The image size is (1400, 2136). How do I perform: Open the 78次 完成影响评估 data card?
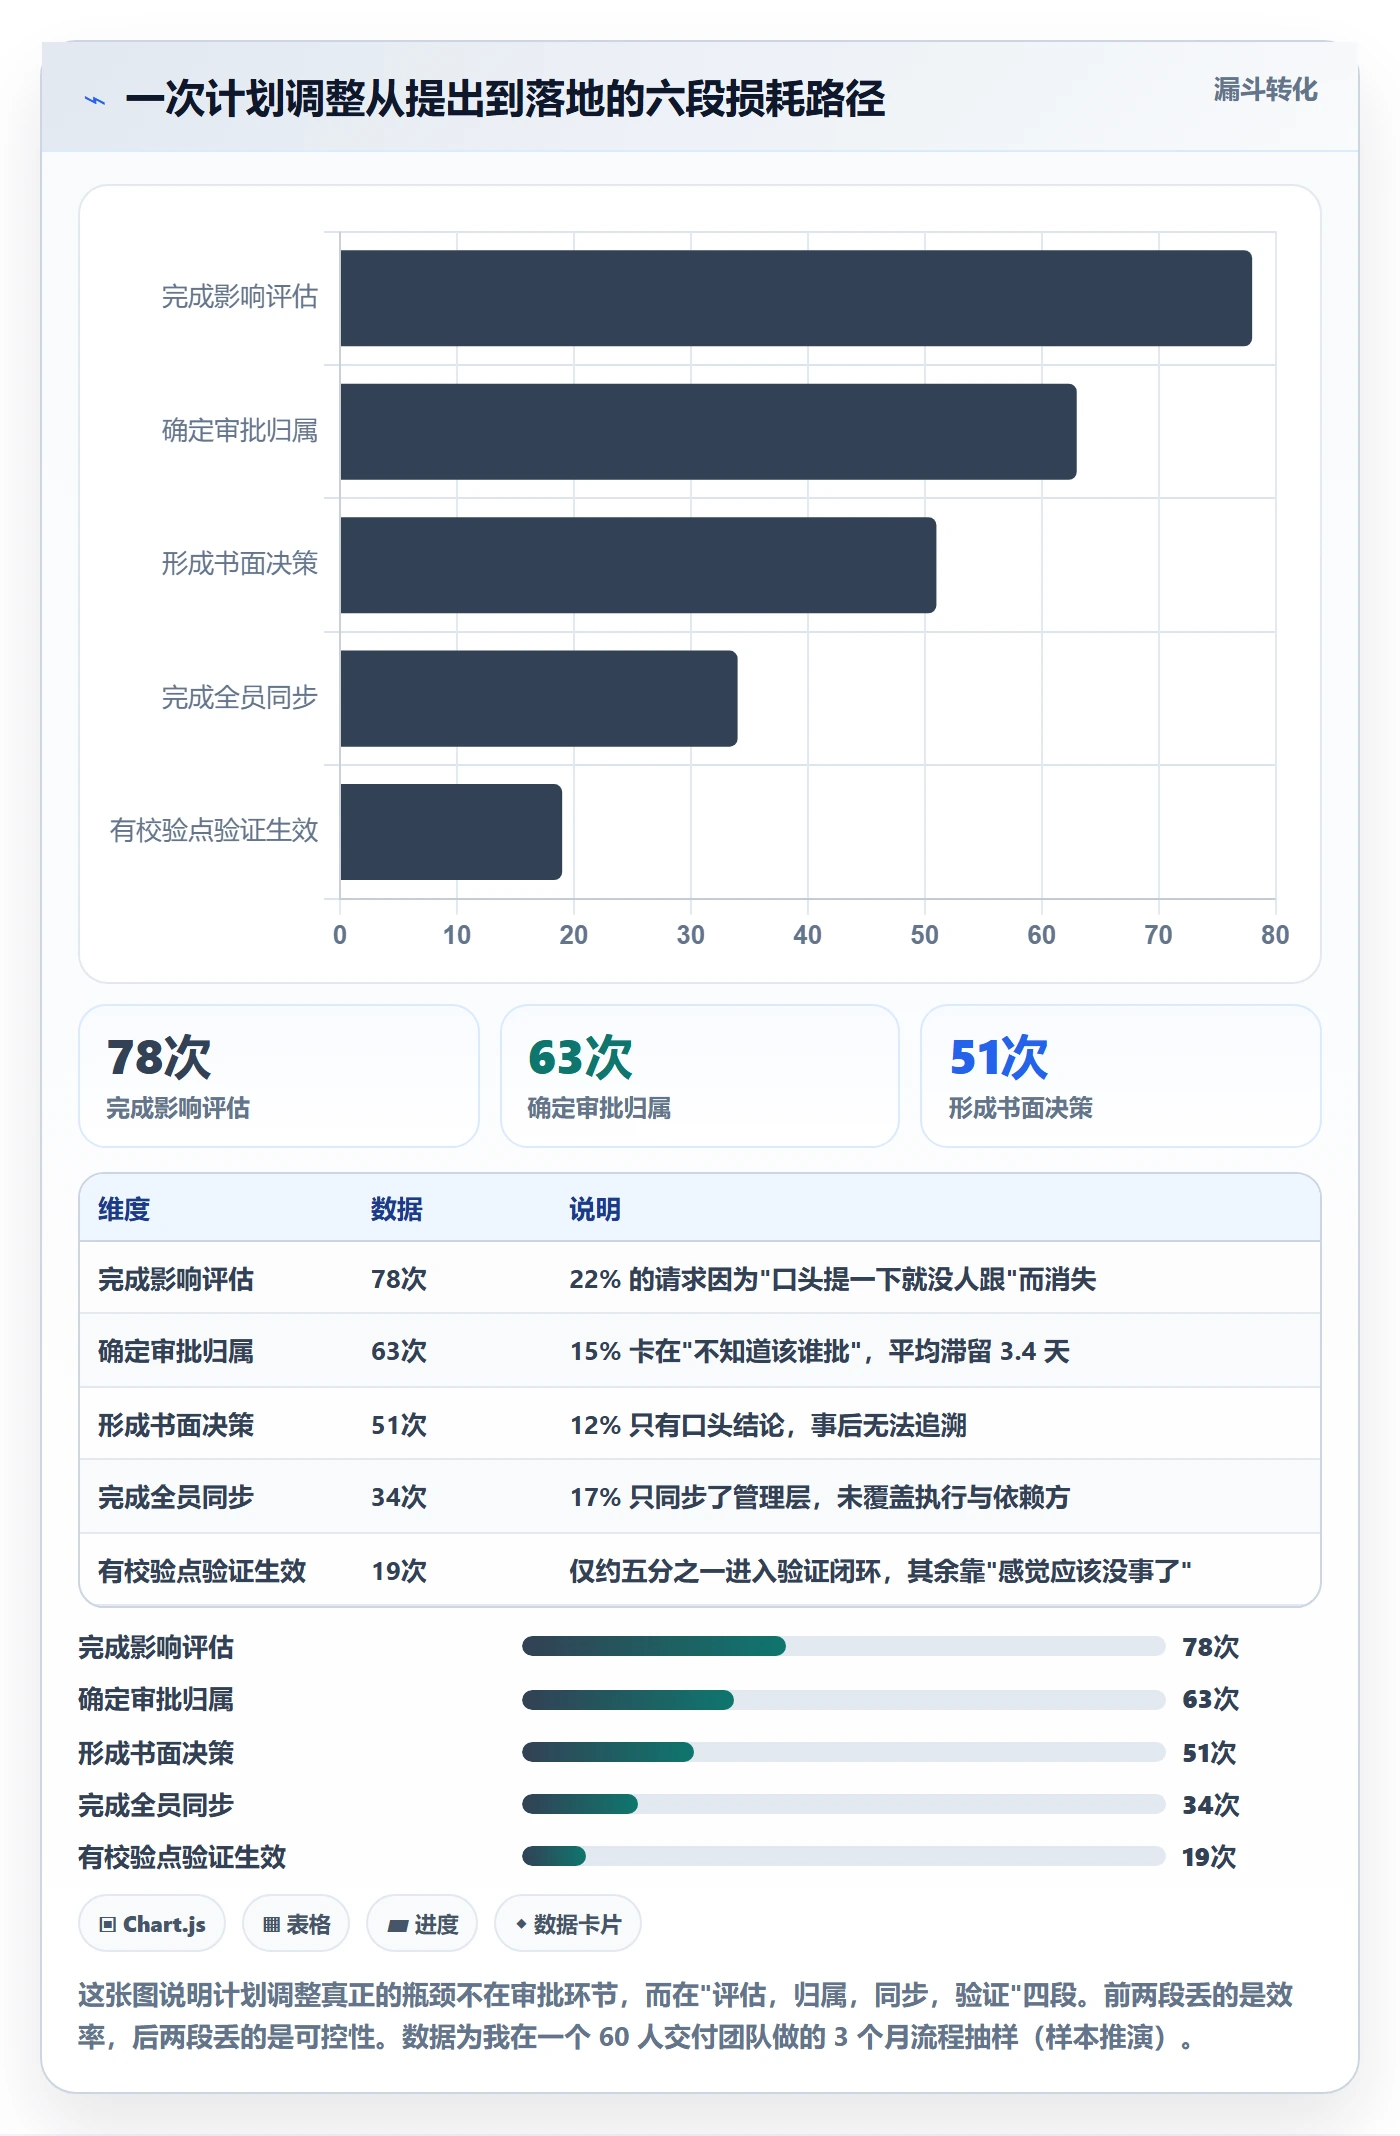(x=279, y=1076)
